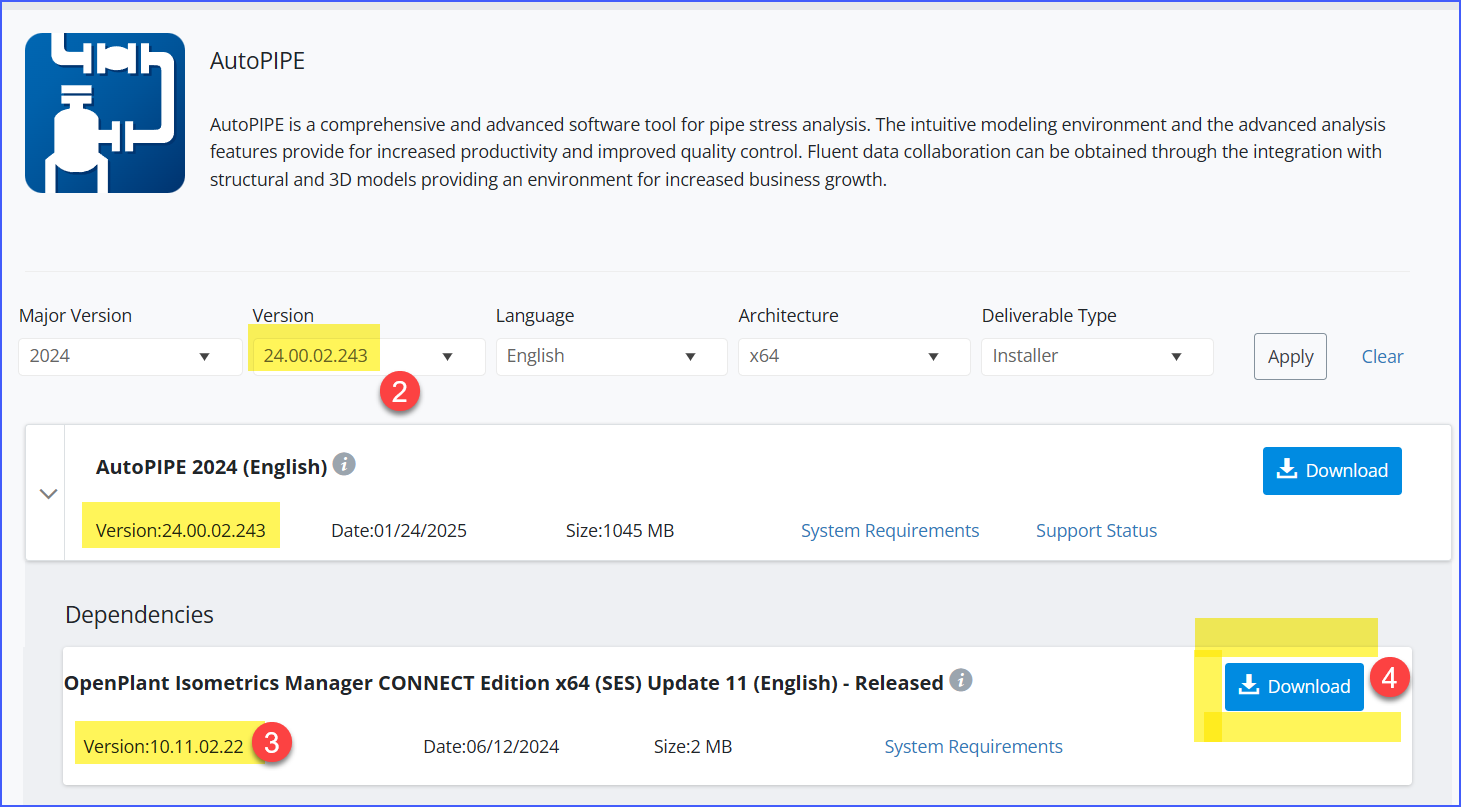This screenshot has width=1461, height=807.
Task: Open the Major Version dropdown showing 2024
Action: click(130, 356)
